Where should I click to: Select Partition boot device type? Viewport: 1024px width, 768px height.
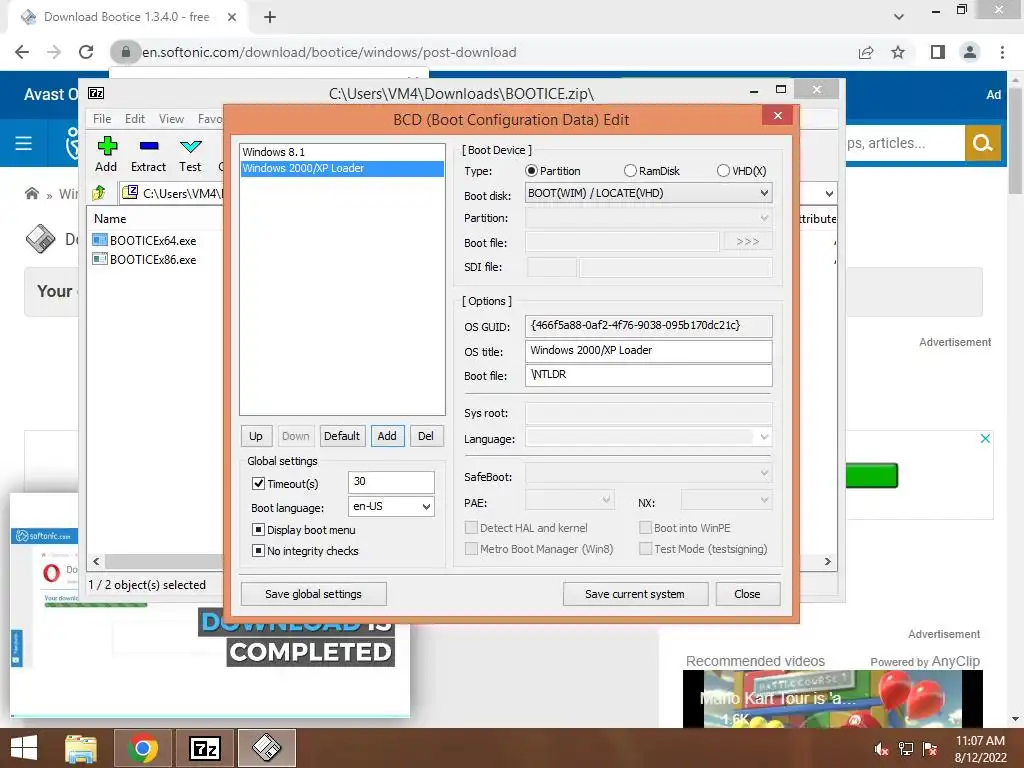coord(532,170)
